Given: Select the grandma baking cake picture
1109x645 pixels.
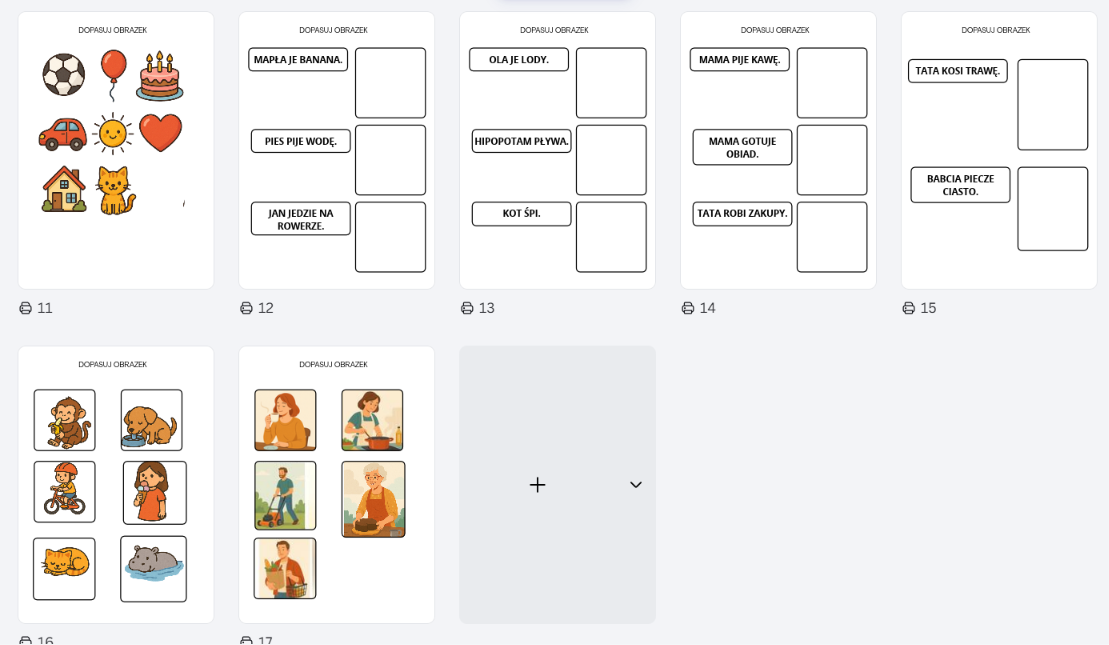Looking at the screenshot, I should tap(373, 499).
